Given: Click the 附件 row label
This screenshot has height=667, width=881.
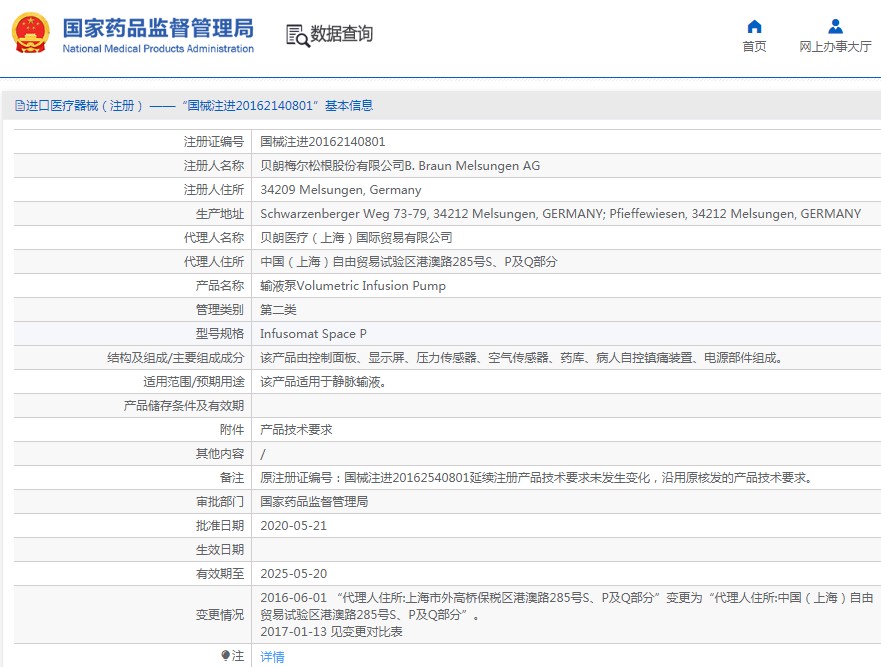Looking at the screenshot, I should [231, 430].
